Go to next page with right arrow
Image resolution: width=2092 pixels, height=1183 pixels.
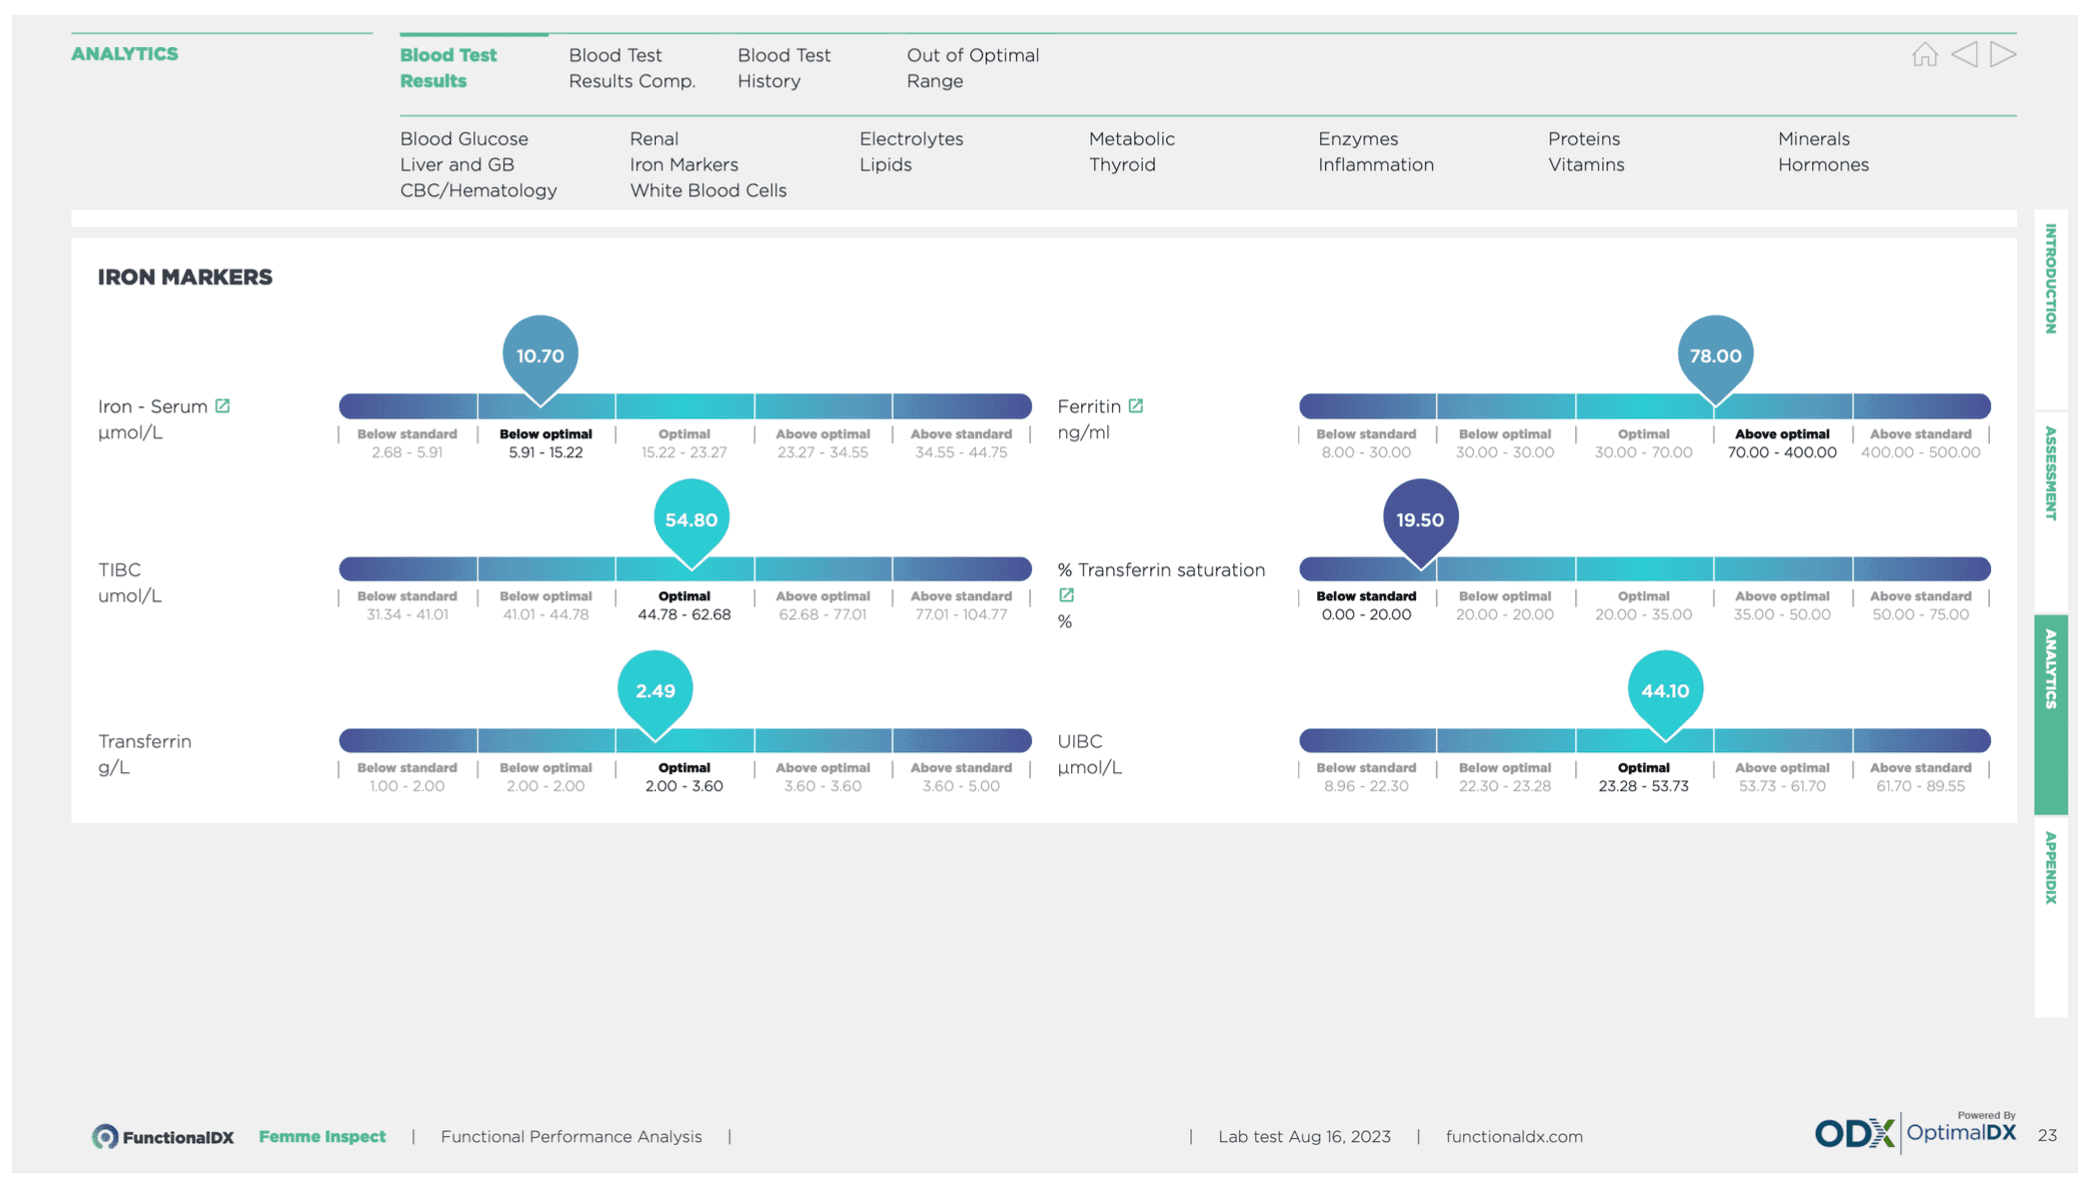[x=2003, y=55]
